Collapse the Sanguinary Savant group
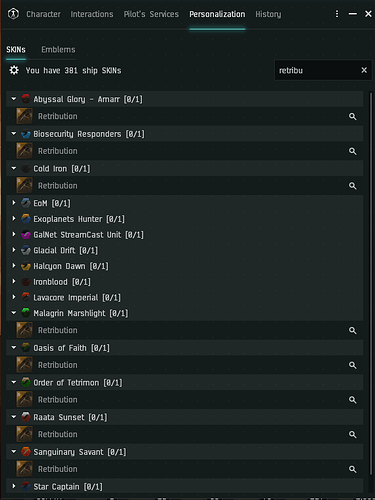Image resolution: width=375 pixels, height=500 pixels. (x=14, y=452)
